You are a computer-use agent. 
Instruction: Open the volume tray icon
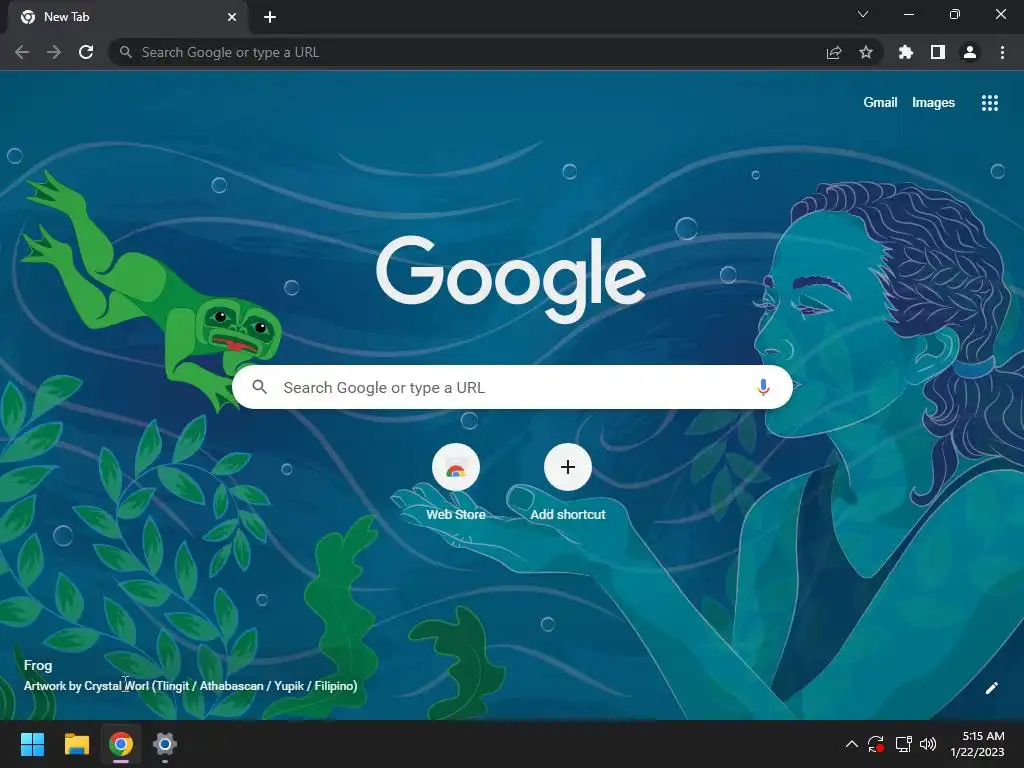[x=927, y=744]
